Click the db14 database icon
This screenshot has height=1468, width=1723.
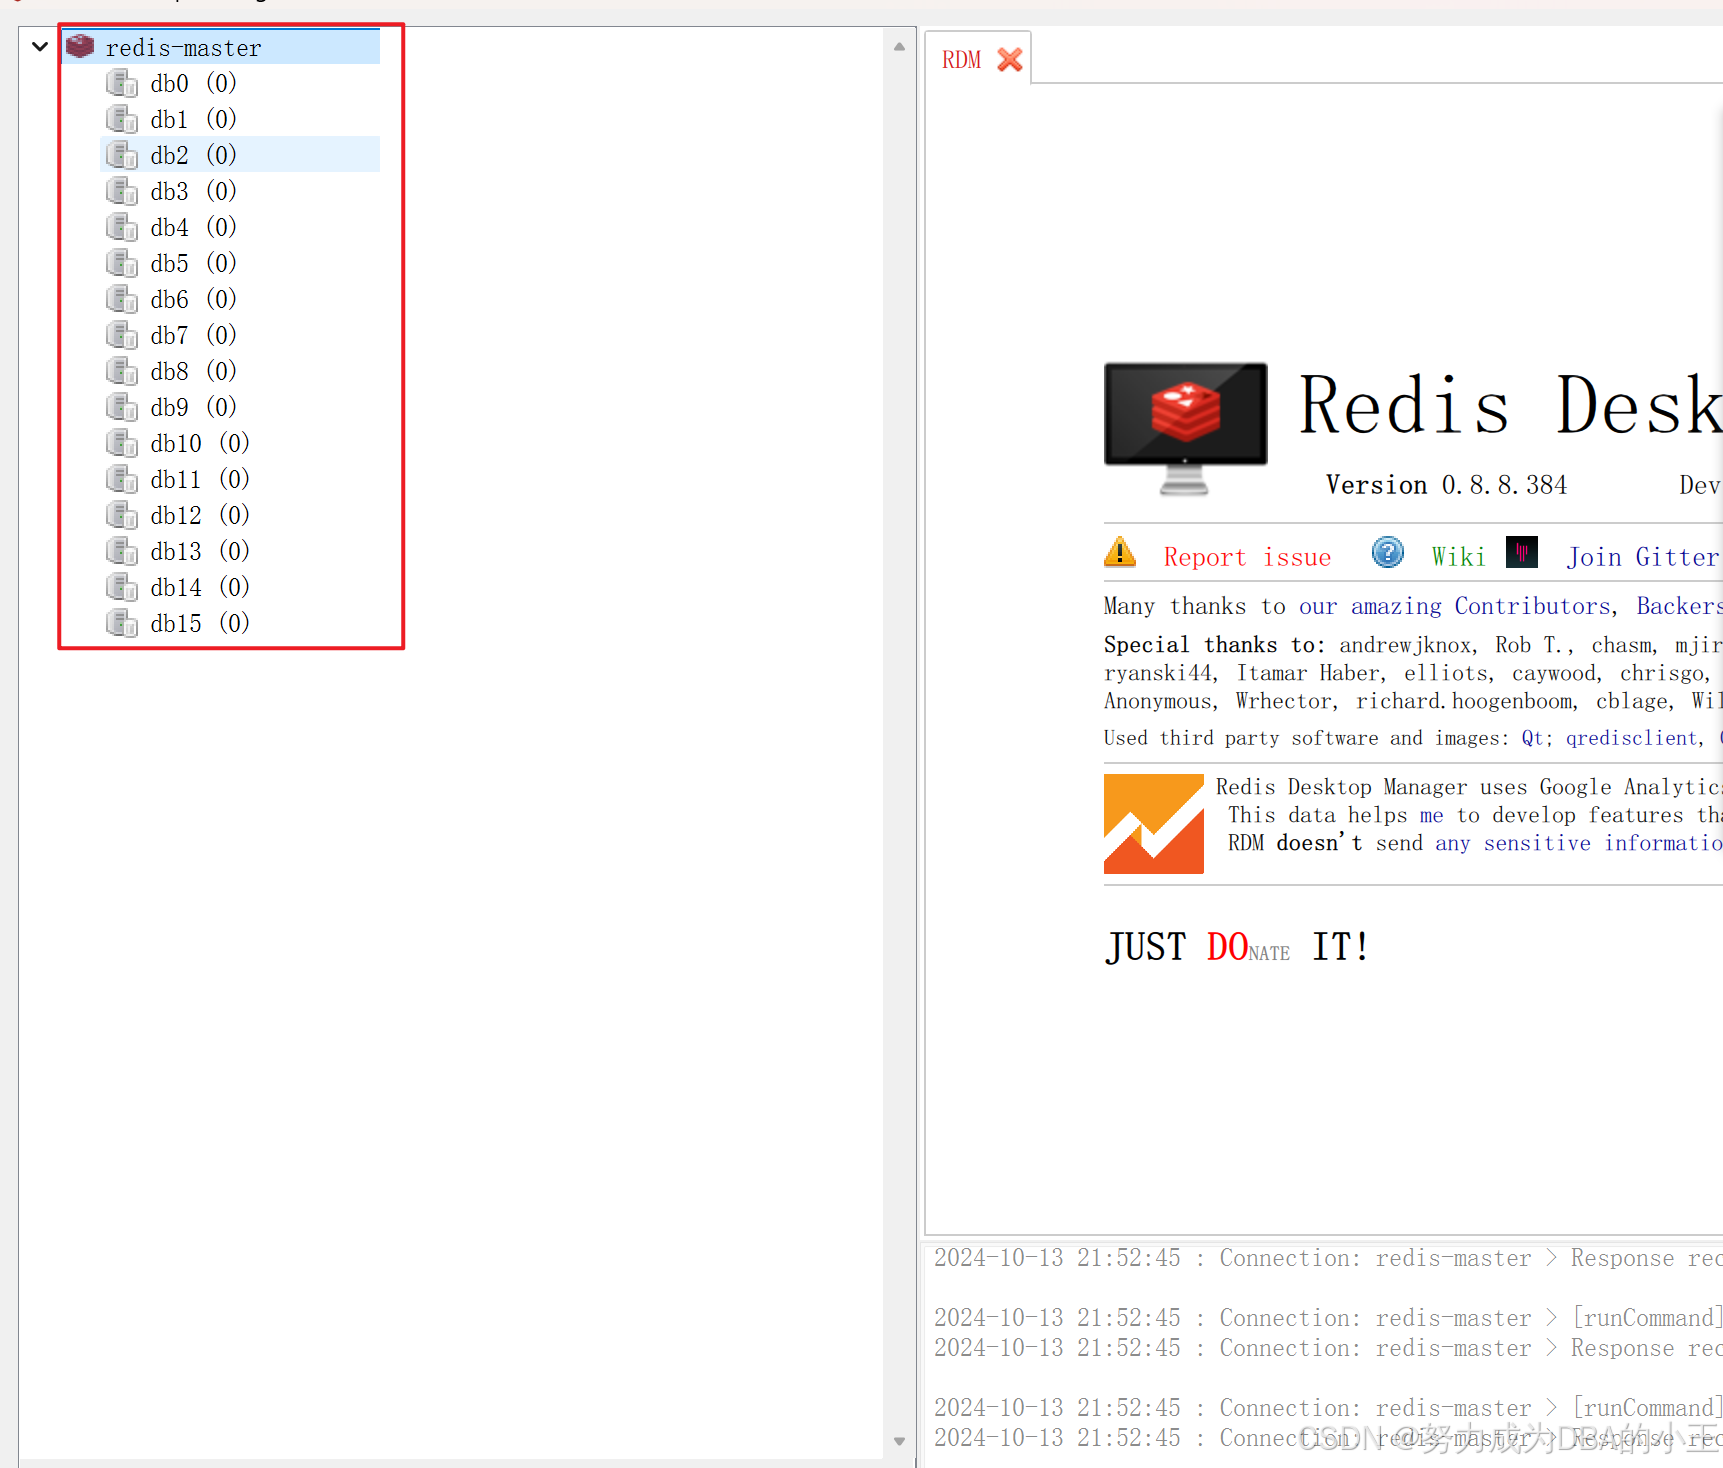point(122,587)
